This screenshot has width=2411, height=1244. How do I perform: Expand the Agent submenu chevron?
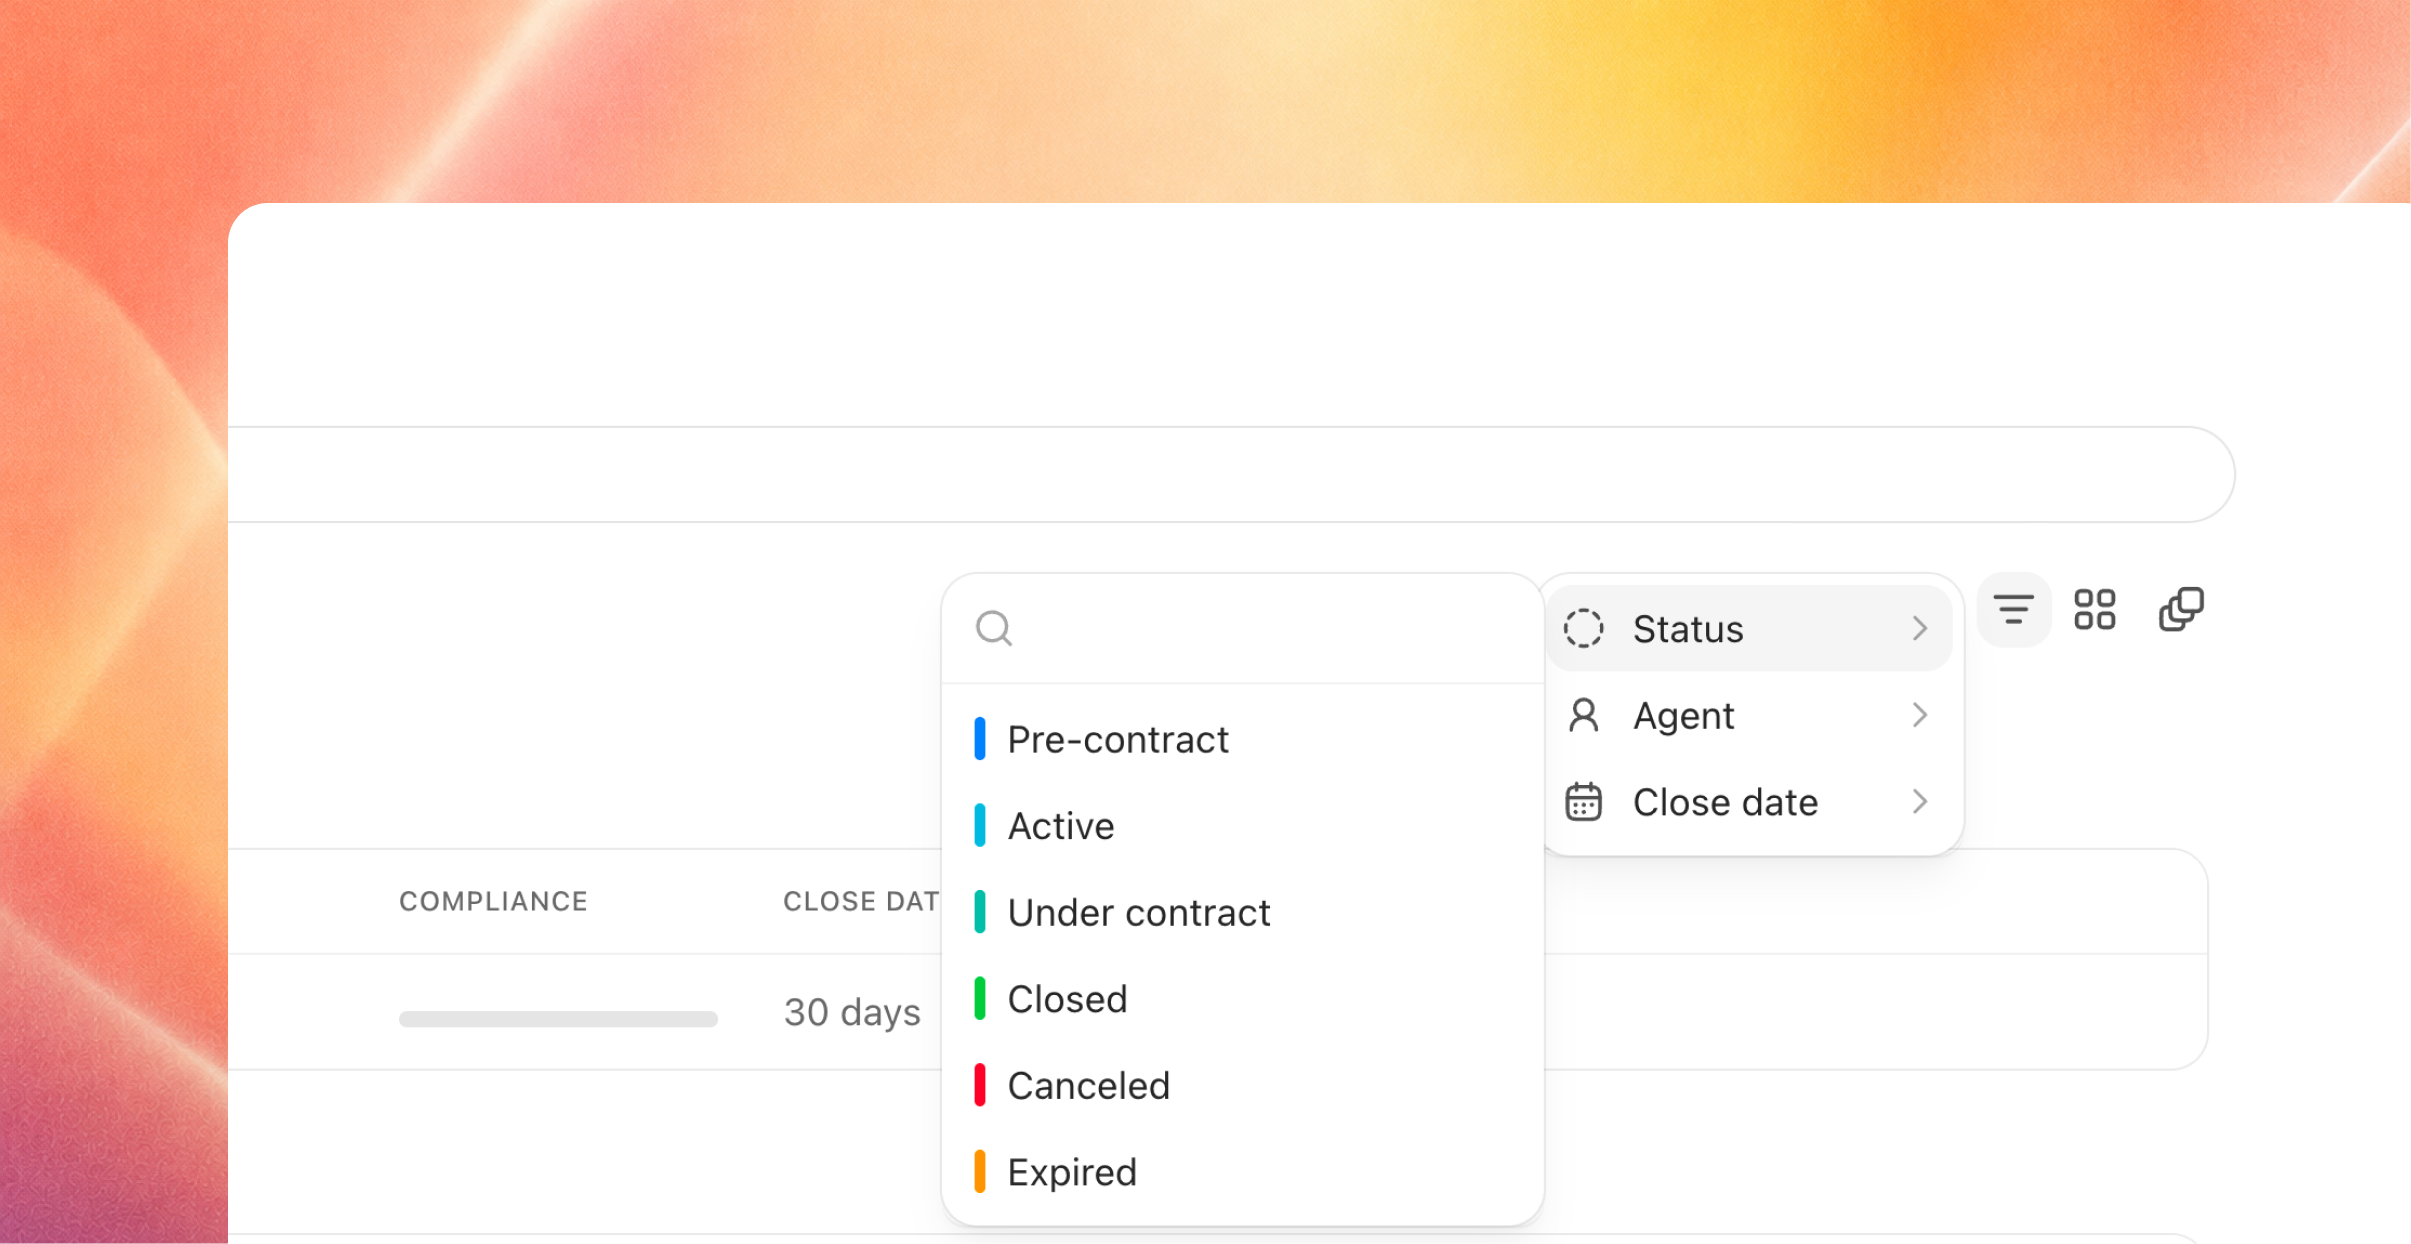click(x=1919, y=715)
